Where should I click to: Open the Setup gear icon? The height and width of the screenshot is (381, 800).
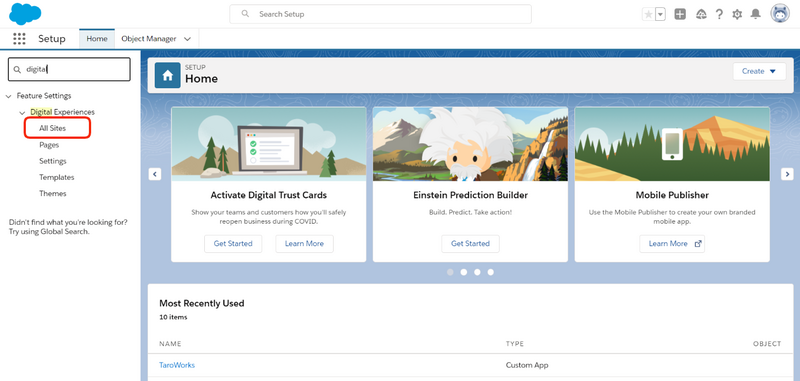pyautogui.click(x=737, y=14)
